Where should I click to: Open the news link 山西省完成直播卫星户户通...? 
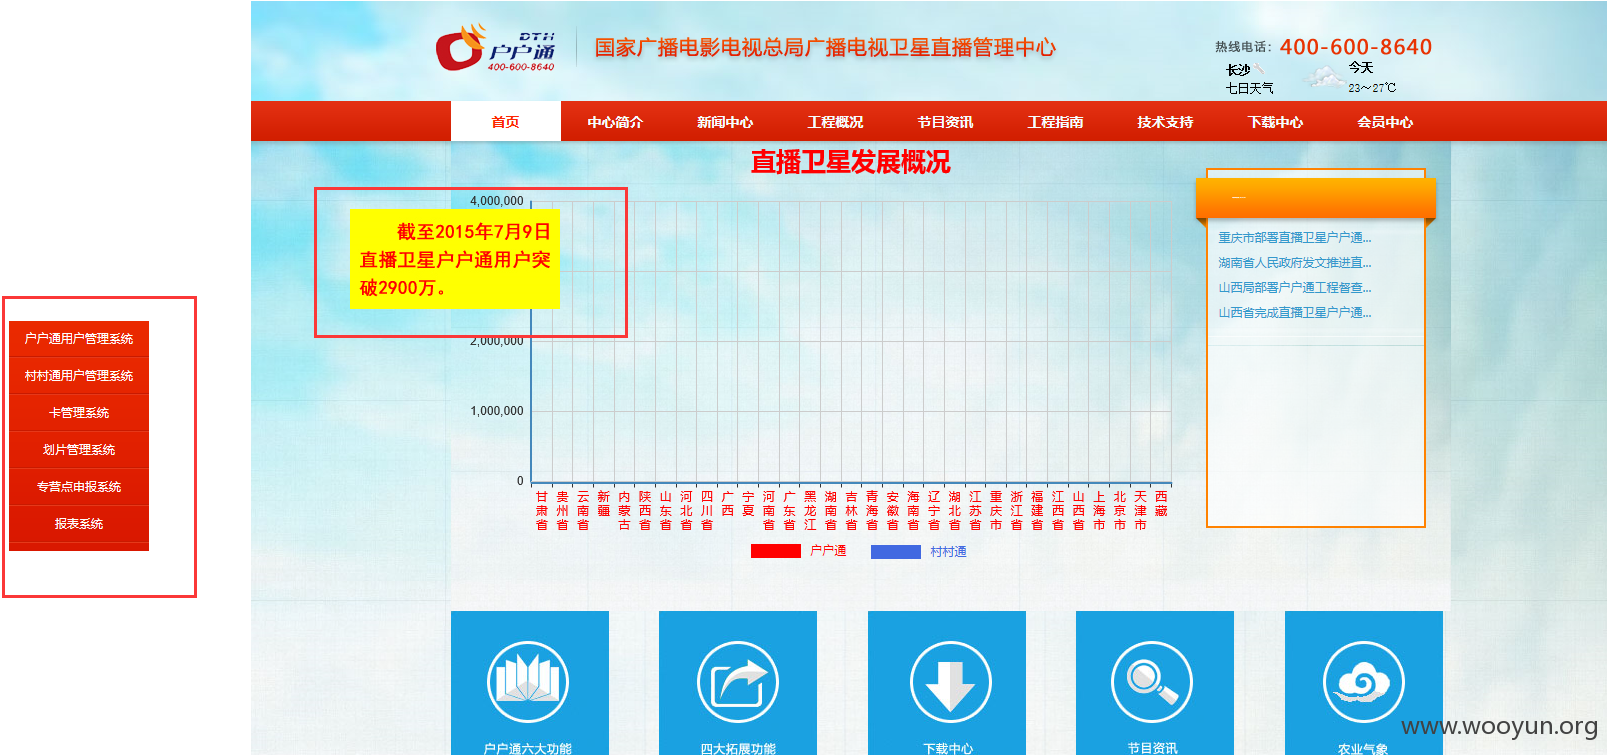click(x=1294, y=313)
